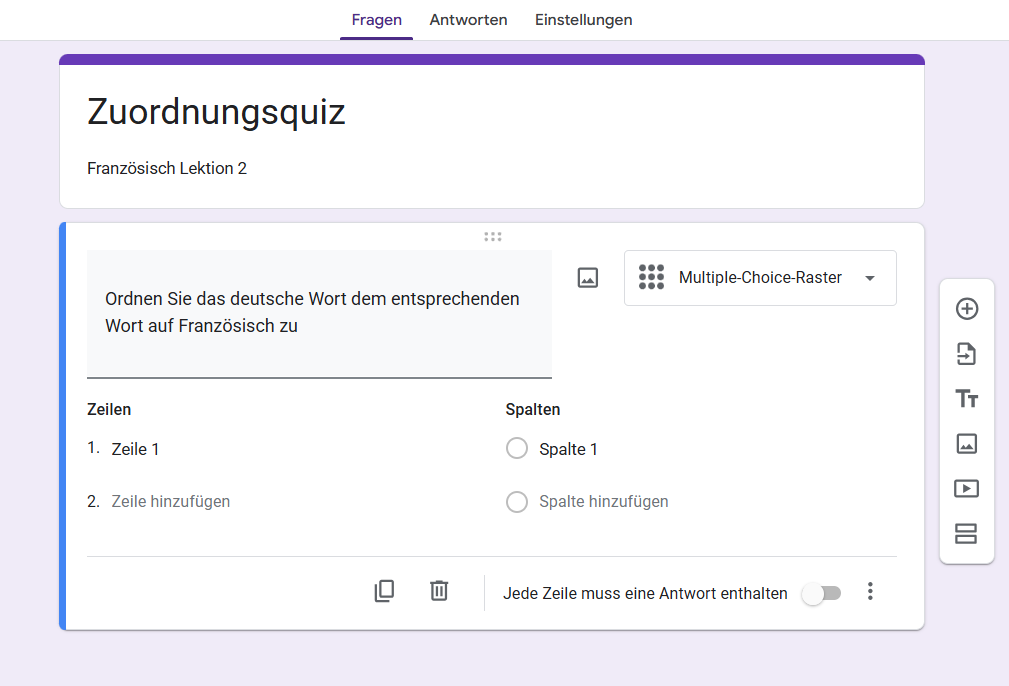The image size is (1009, 686).
Task: Open the import questions icon
Action: click(966, 354)
